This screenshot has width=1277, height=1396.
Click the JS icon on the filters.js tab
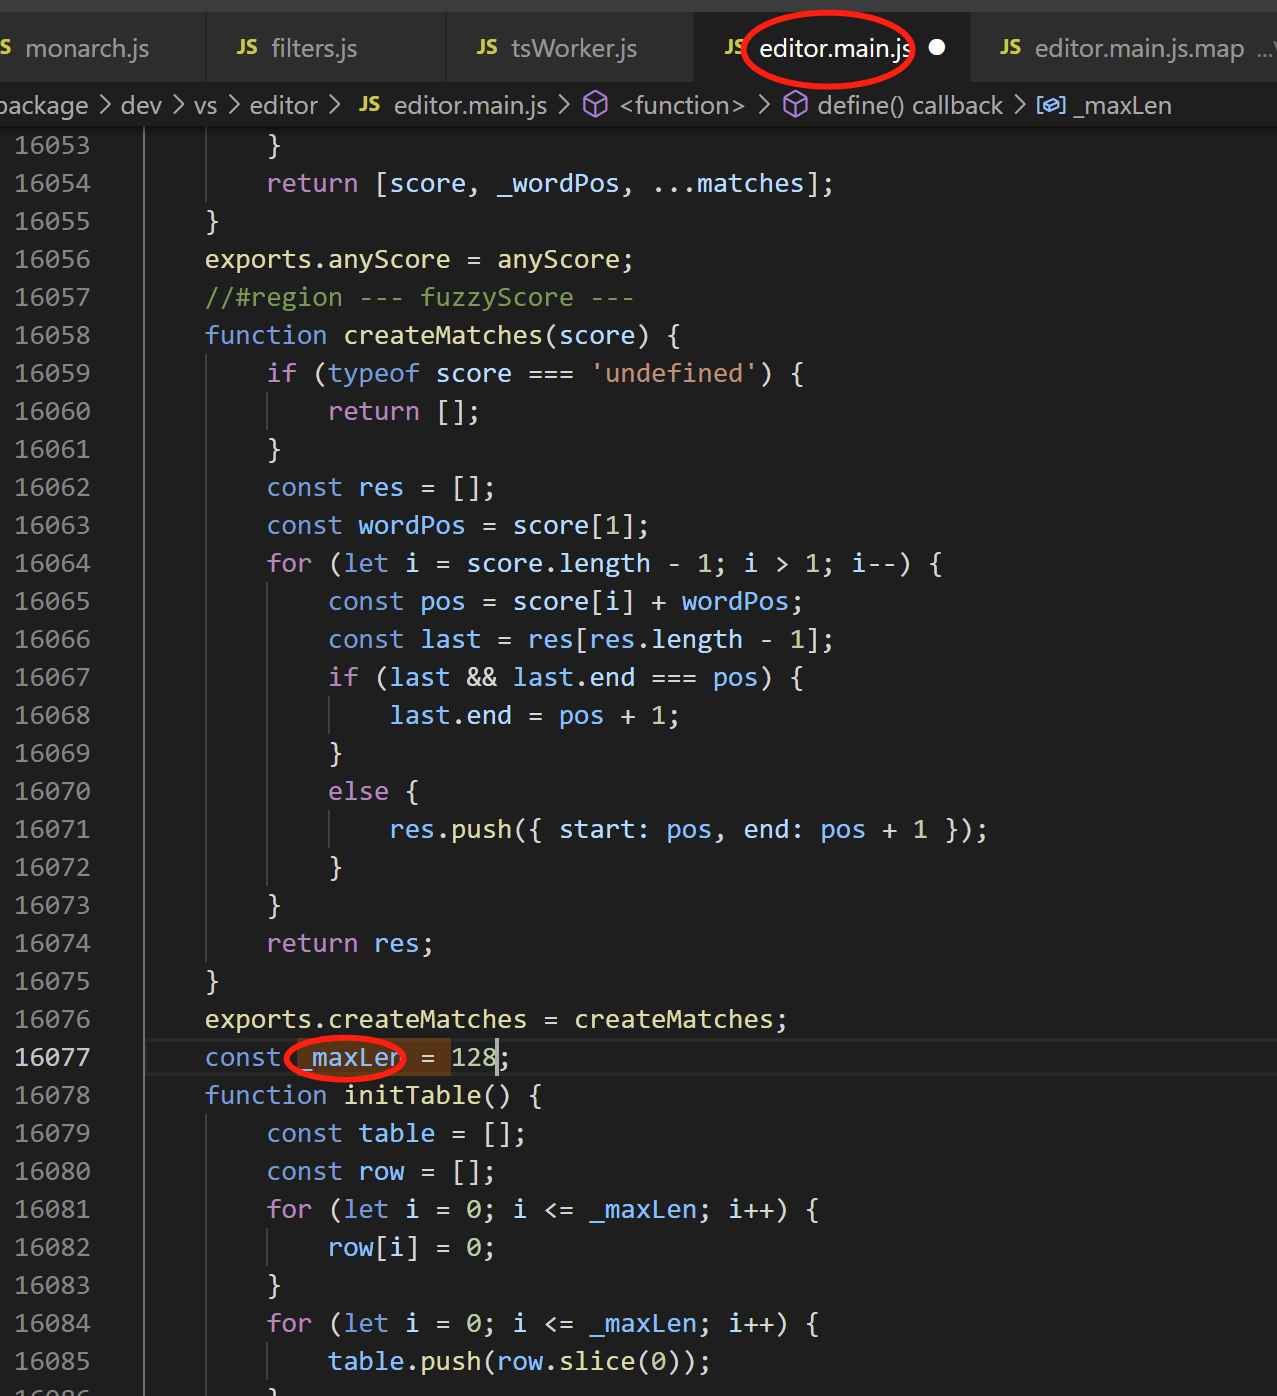[x=246, y=47]
